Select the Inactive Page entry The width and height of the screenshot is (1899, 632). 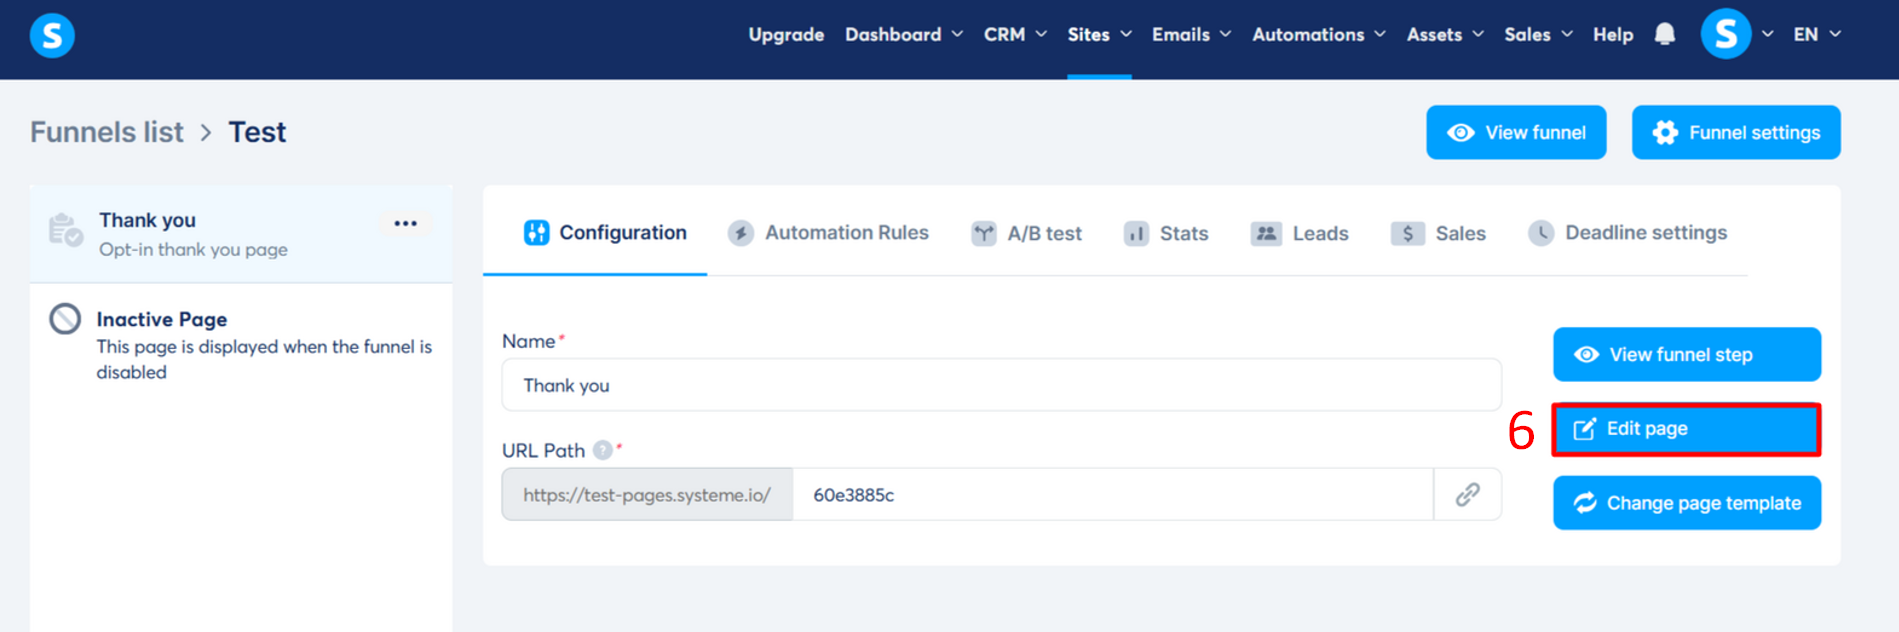tap(241, 344)
